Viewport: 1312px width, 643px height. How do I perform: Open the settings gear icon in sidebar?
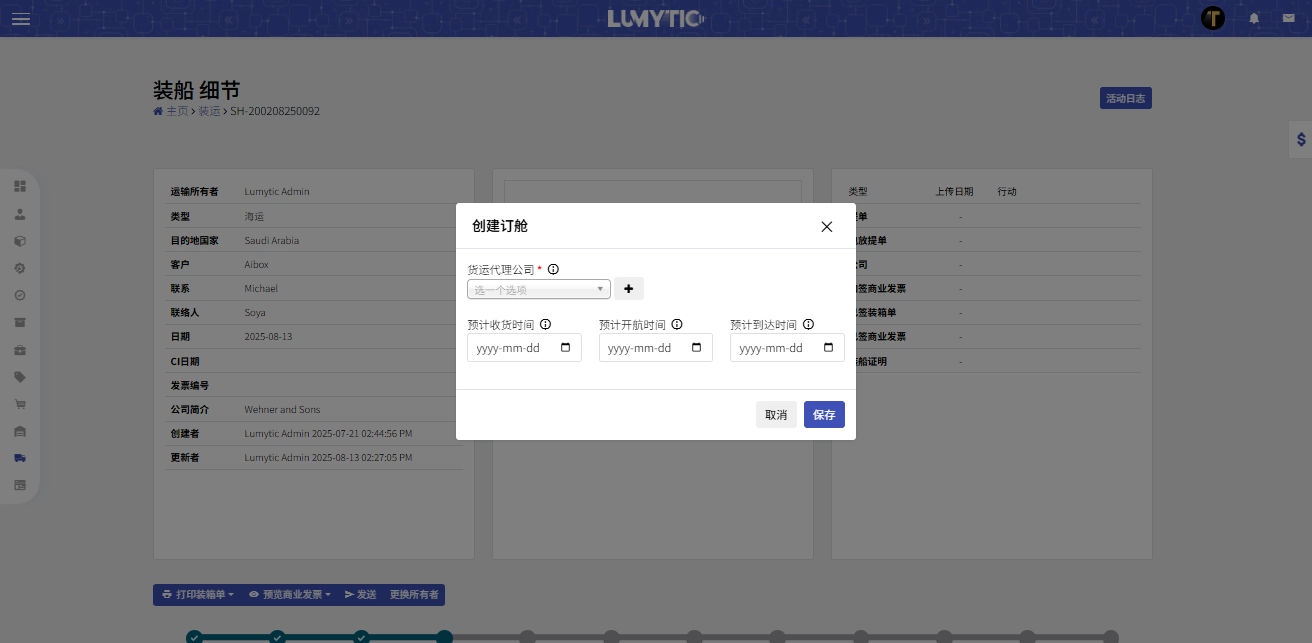(x=20, y=268)
